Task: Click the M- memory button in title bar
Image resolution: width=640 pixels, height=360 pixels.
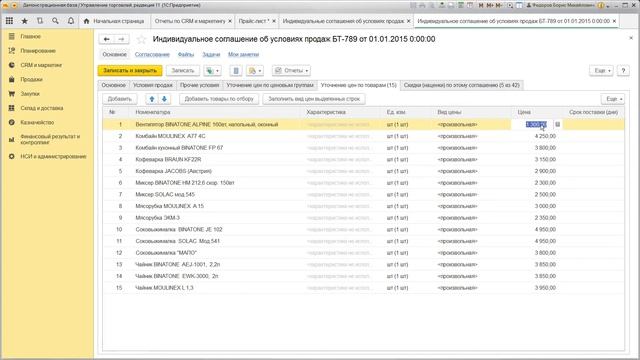Action: (x=499, y=5)
